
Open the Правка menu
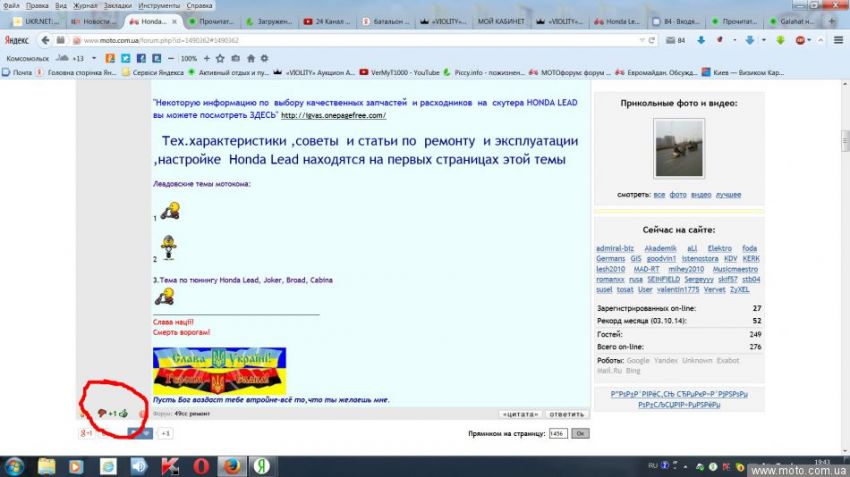tap(37, 5)
